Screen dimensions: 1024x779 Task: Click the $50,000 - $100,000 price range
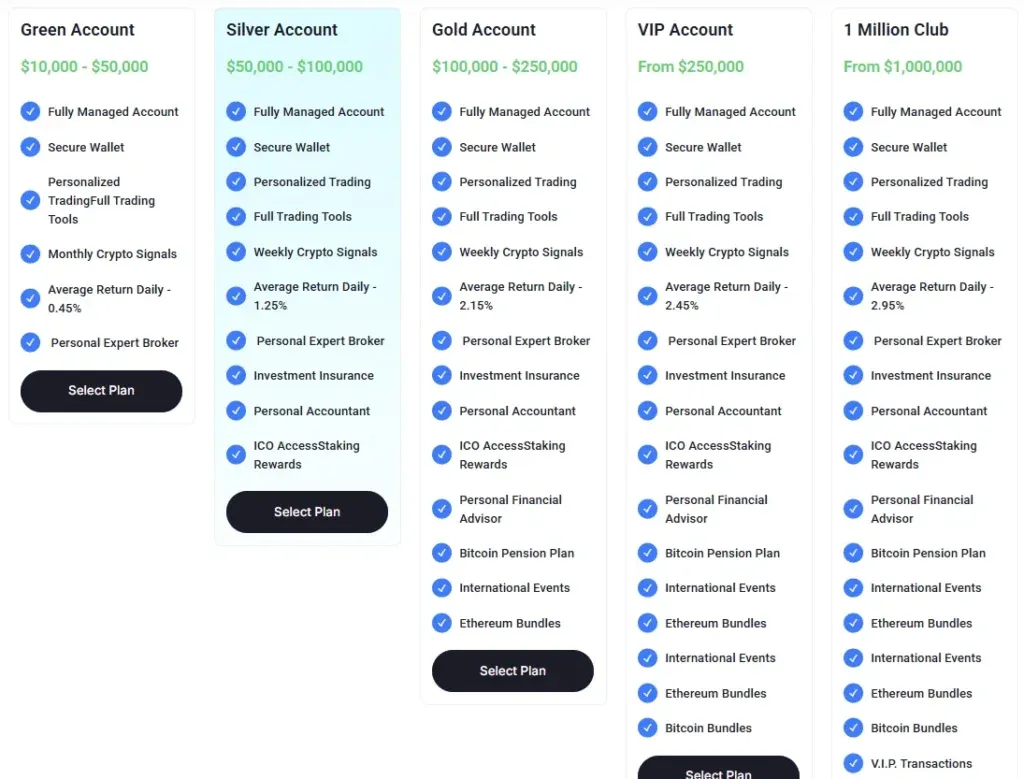(x=294, y=67)
